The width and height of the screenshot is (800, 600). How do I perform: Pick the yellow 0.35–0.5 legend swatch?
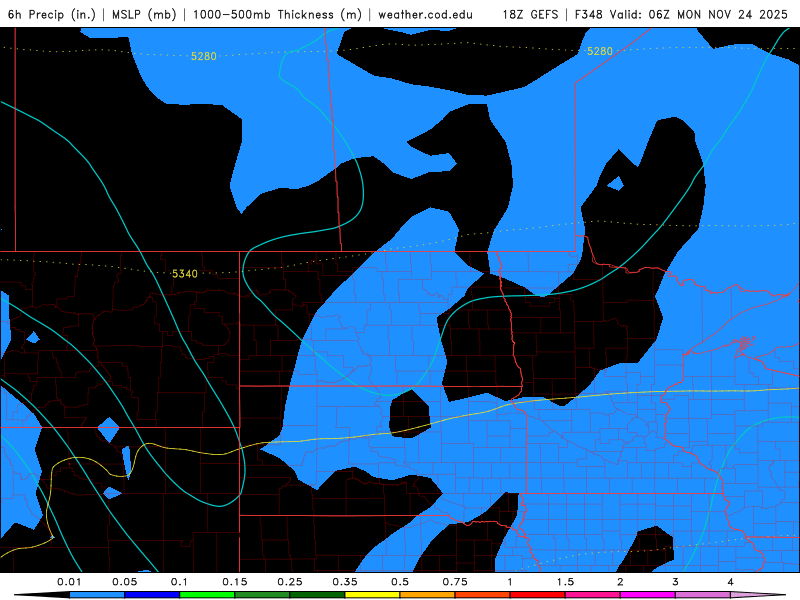coord(372,595)
